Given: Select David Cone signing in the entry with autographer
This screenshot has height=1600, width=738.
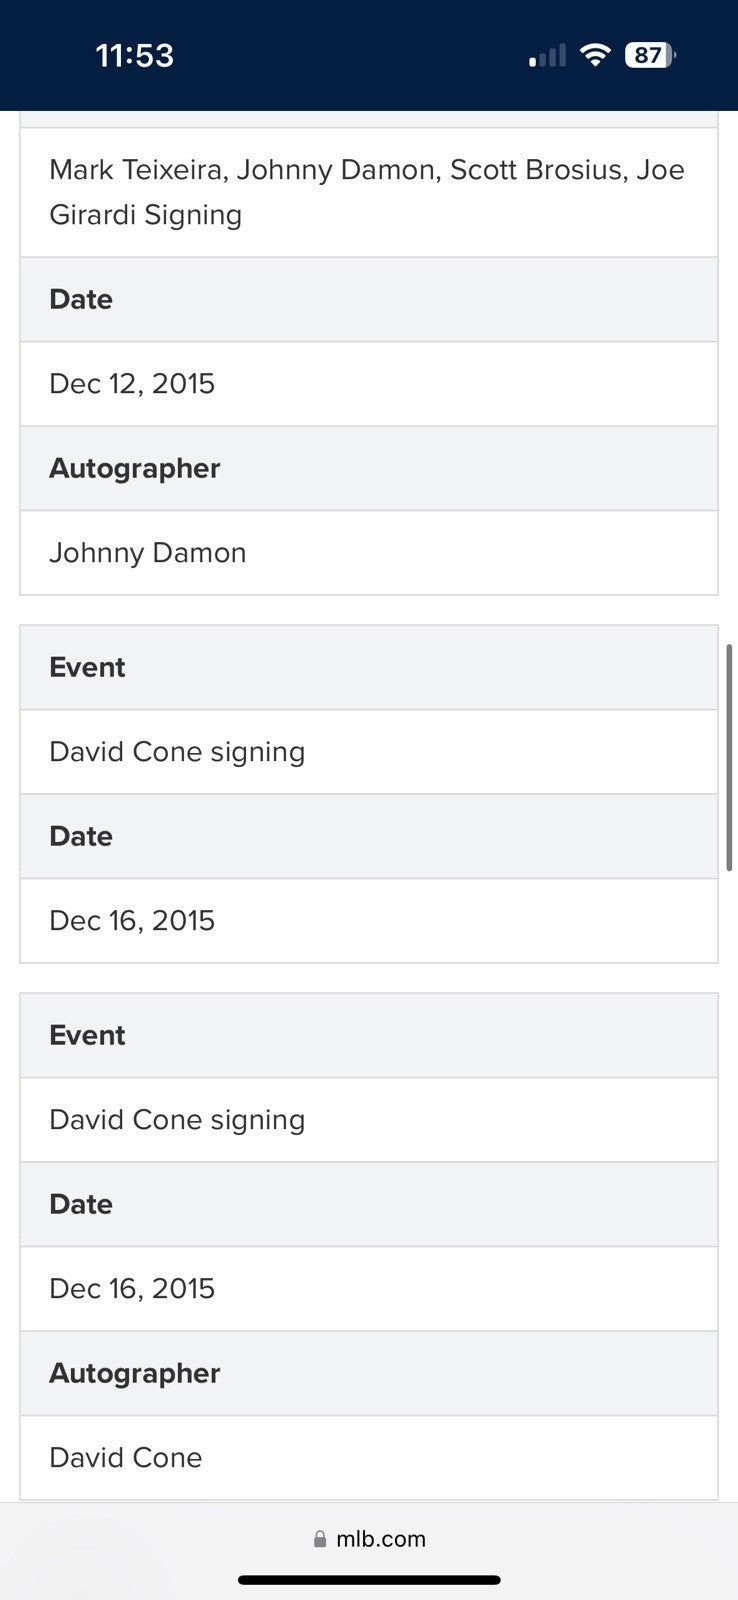Looking at the screenshot, I should (177, 1120).
